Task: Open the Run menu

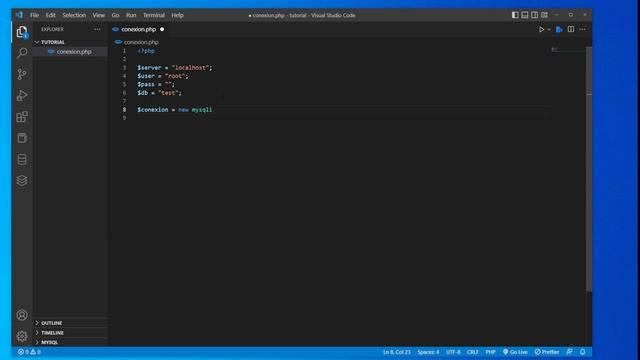Action: [131, 15]
